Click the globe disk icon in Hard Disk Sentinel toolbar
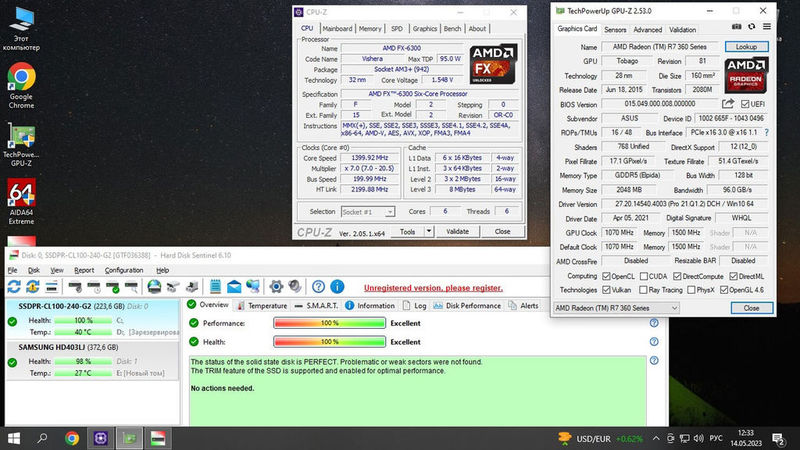The image size is (800, 450). (x=154, y=287)
